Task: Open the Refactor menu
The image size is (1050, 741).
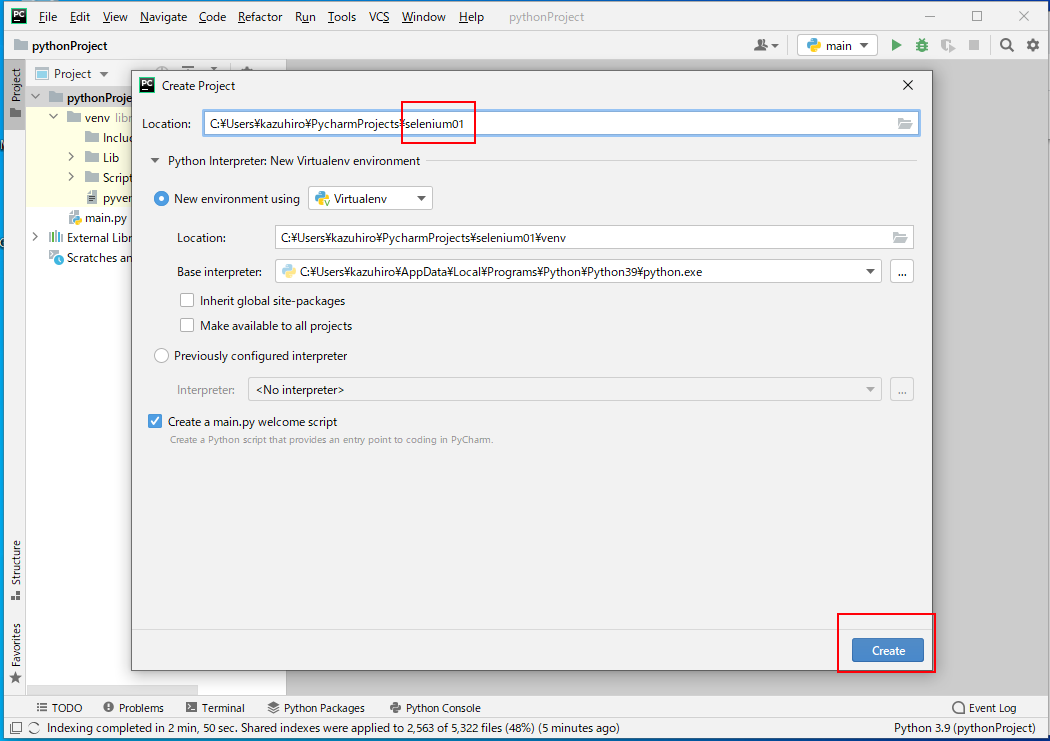Action: (x=260, y=17)
